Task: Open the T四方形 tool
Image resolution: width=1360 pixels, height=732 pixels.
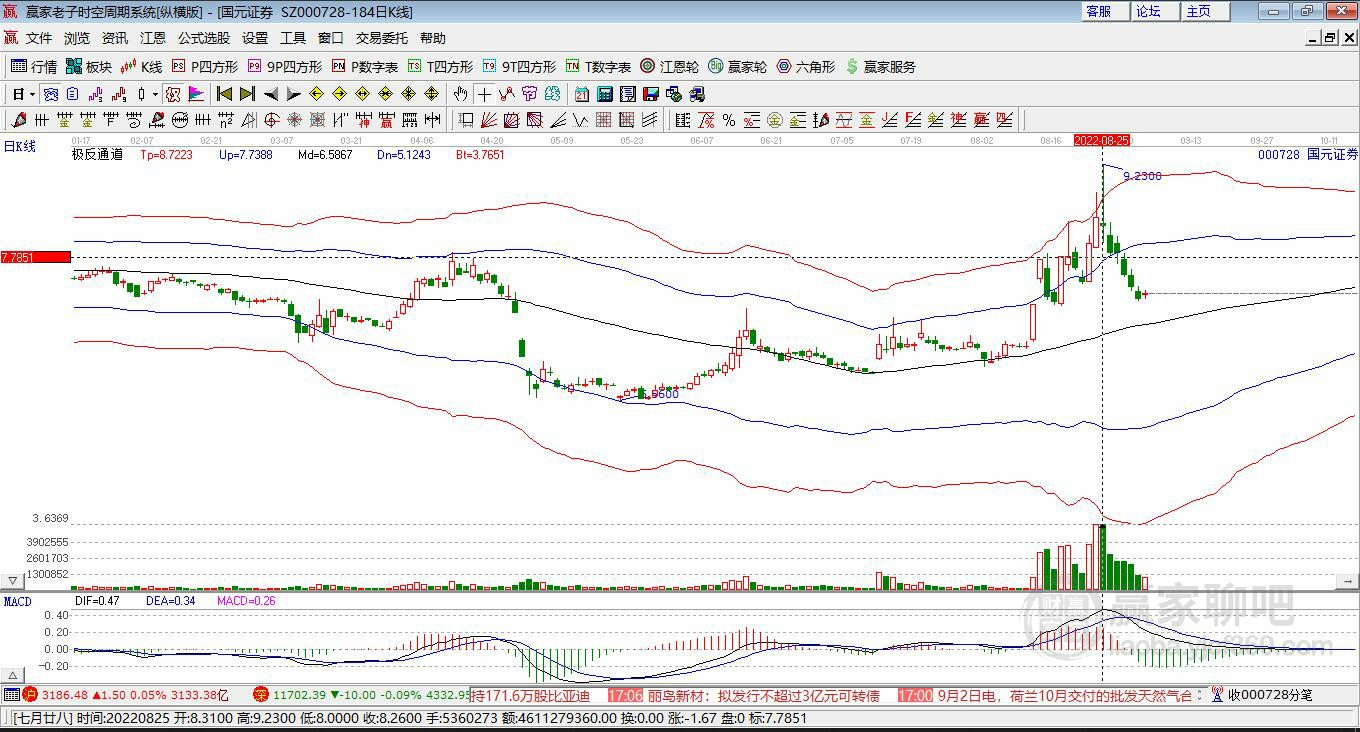Action: pyautogui.click(x=440, y=67)
